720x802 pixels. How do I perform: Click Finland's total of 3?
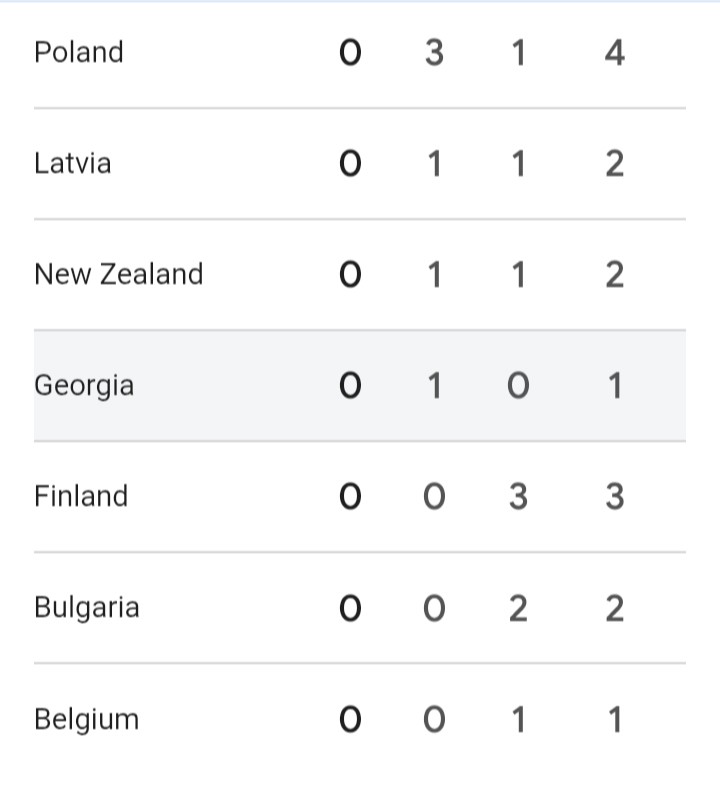tap(614, 497)
